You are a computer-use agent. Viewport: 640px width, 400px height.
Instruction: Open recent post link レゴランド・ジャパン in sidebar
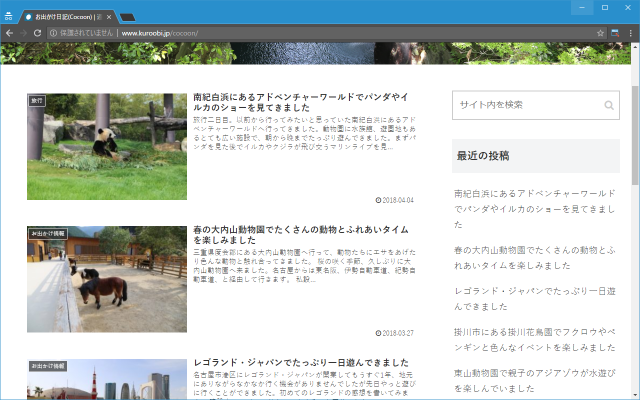pos(535,299)
